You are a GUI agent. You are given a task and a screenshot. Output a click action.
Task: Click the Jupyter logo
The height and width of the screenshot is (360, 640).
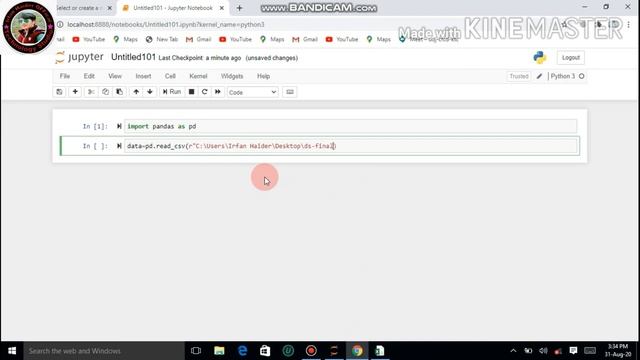coord(80,58)
